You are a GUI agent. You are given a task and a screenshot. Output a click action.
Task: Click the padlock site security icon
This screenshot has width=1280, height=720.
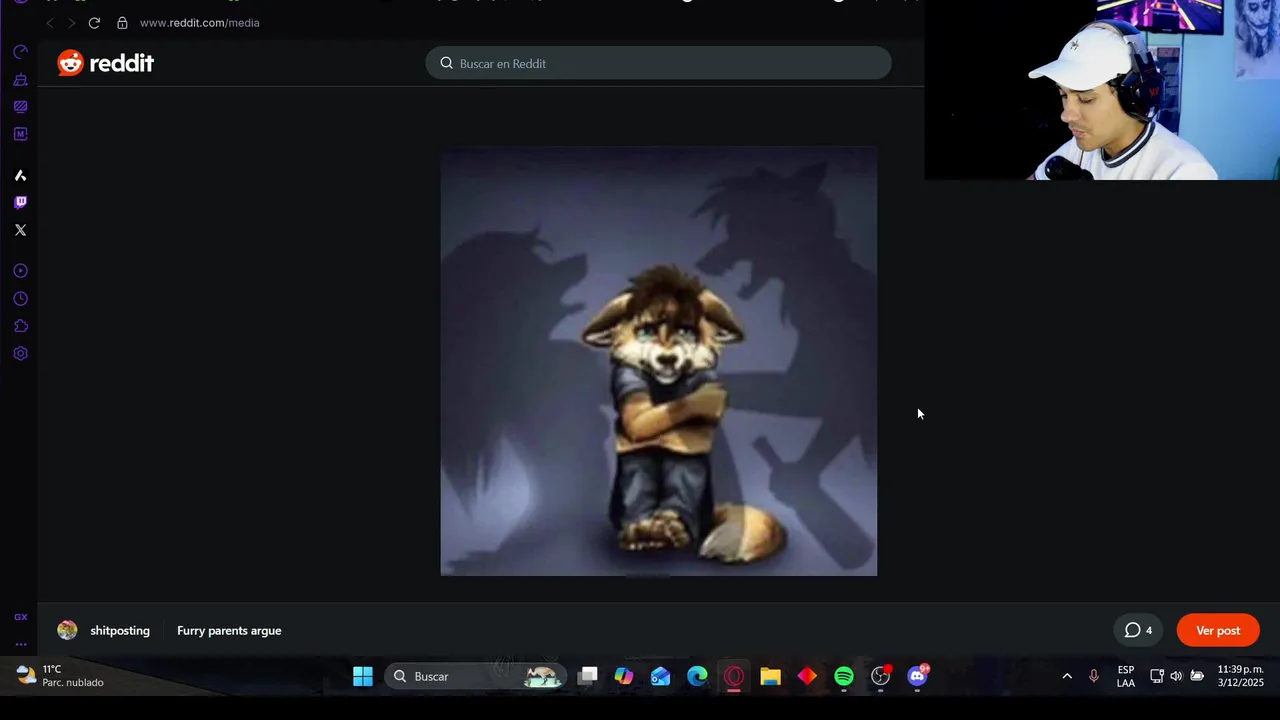pos(122,23)
